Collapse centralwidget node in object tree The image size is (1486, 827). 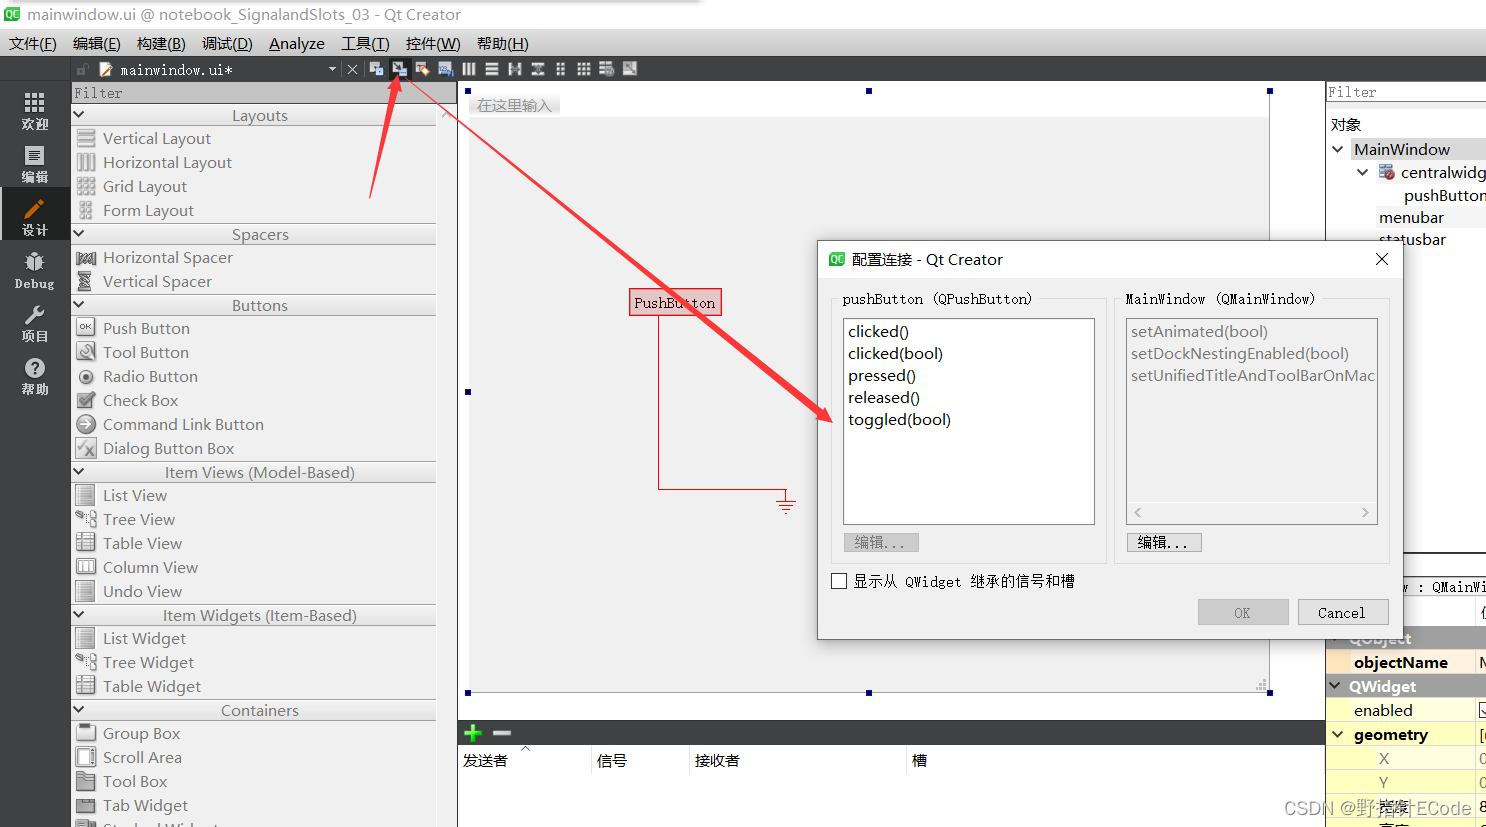tap(1362, 172)
